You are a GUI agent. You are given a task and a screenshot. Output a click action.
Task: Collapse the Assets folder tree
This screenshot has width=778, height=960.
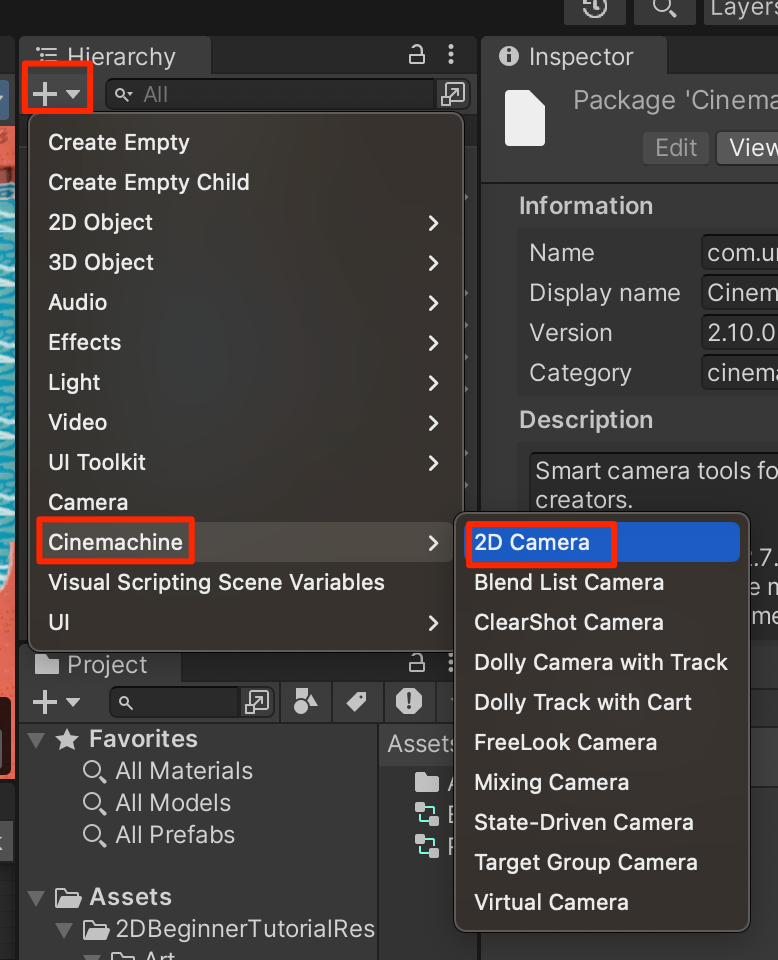37,898
